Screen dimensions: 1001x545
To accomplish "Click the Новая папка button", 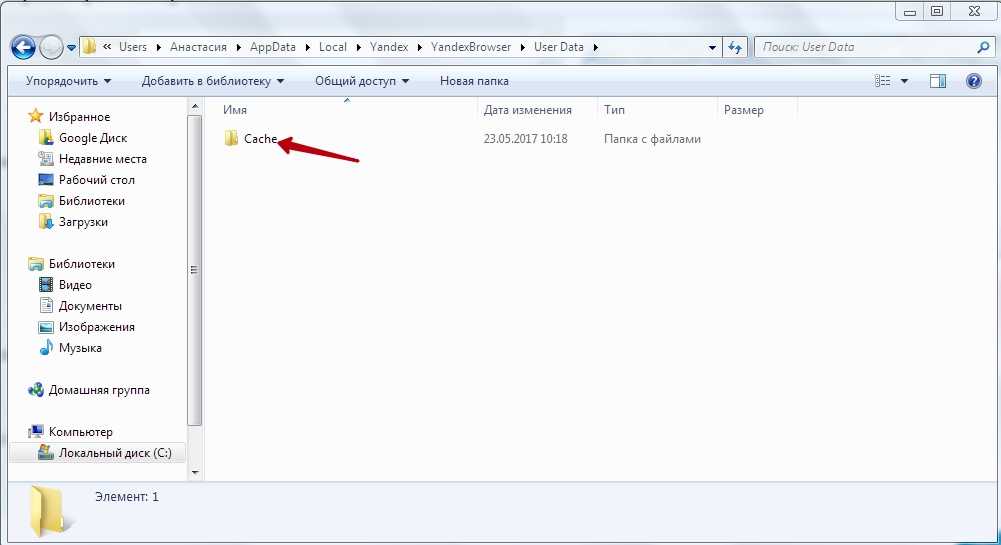I will pyautogui.click(x=474, y=81).
